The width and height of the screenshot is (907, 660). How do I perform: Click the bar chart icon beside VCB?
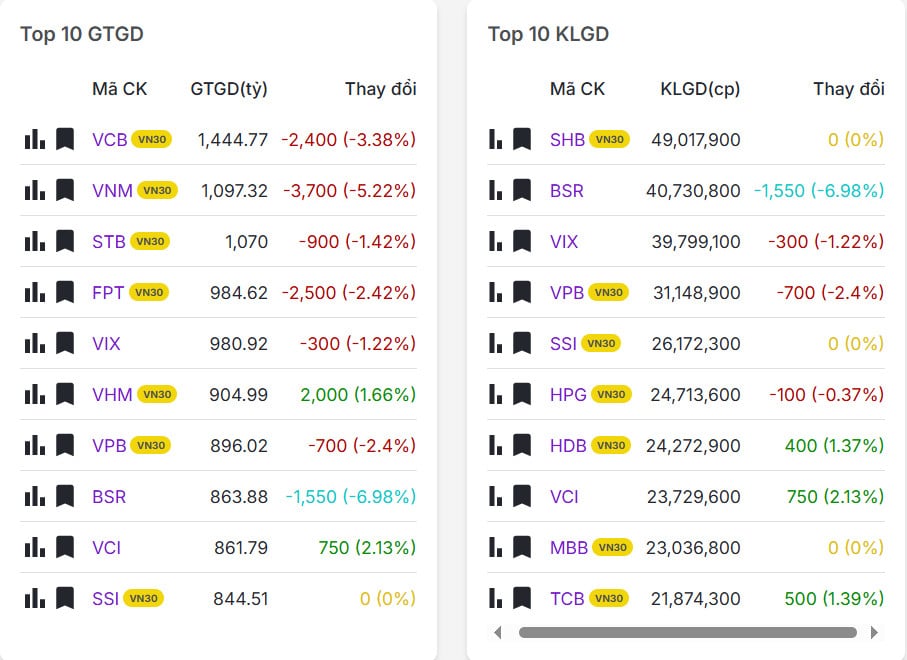[33, 140]
